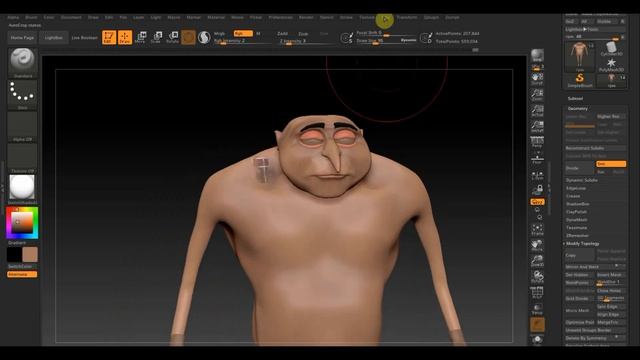The height and width of the screenshot is (360, 640).
Task: Open the Preferences menu
Action: (281, 18)
